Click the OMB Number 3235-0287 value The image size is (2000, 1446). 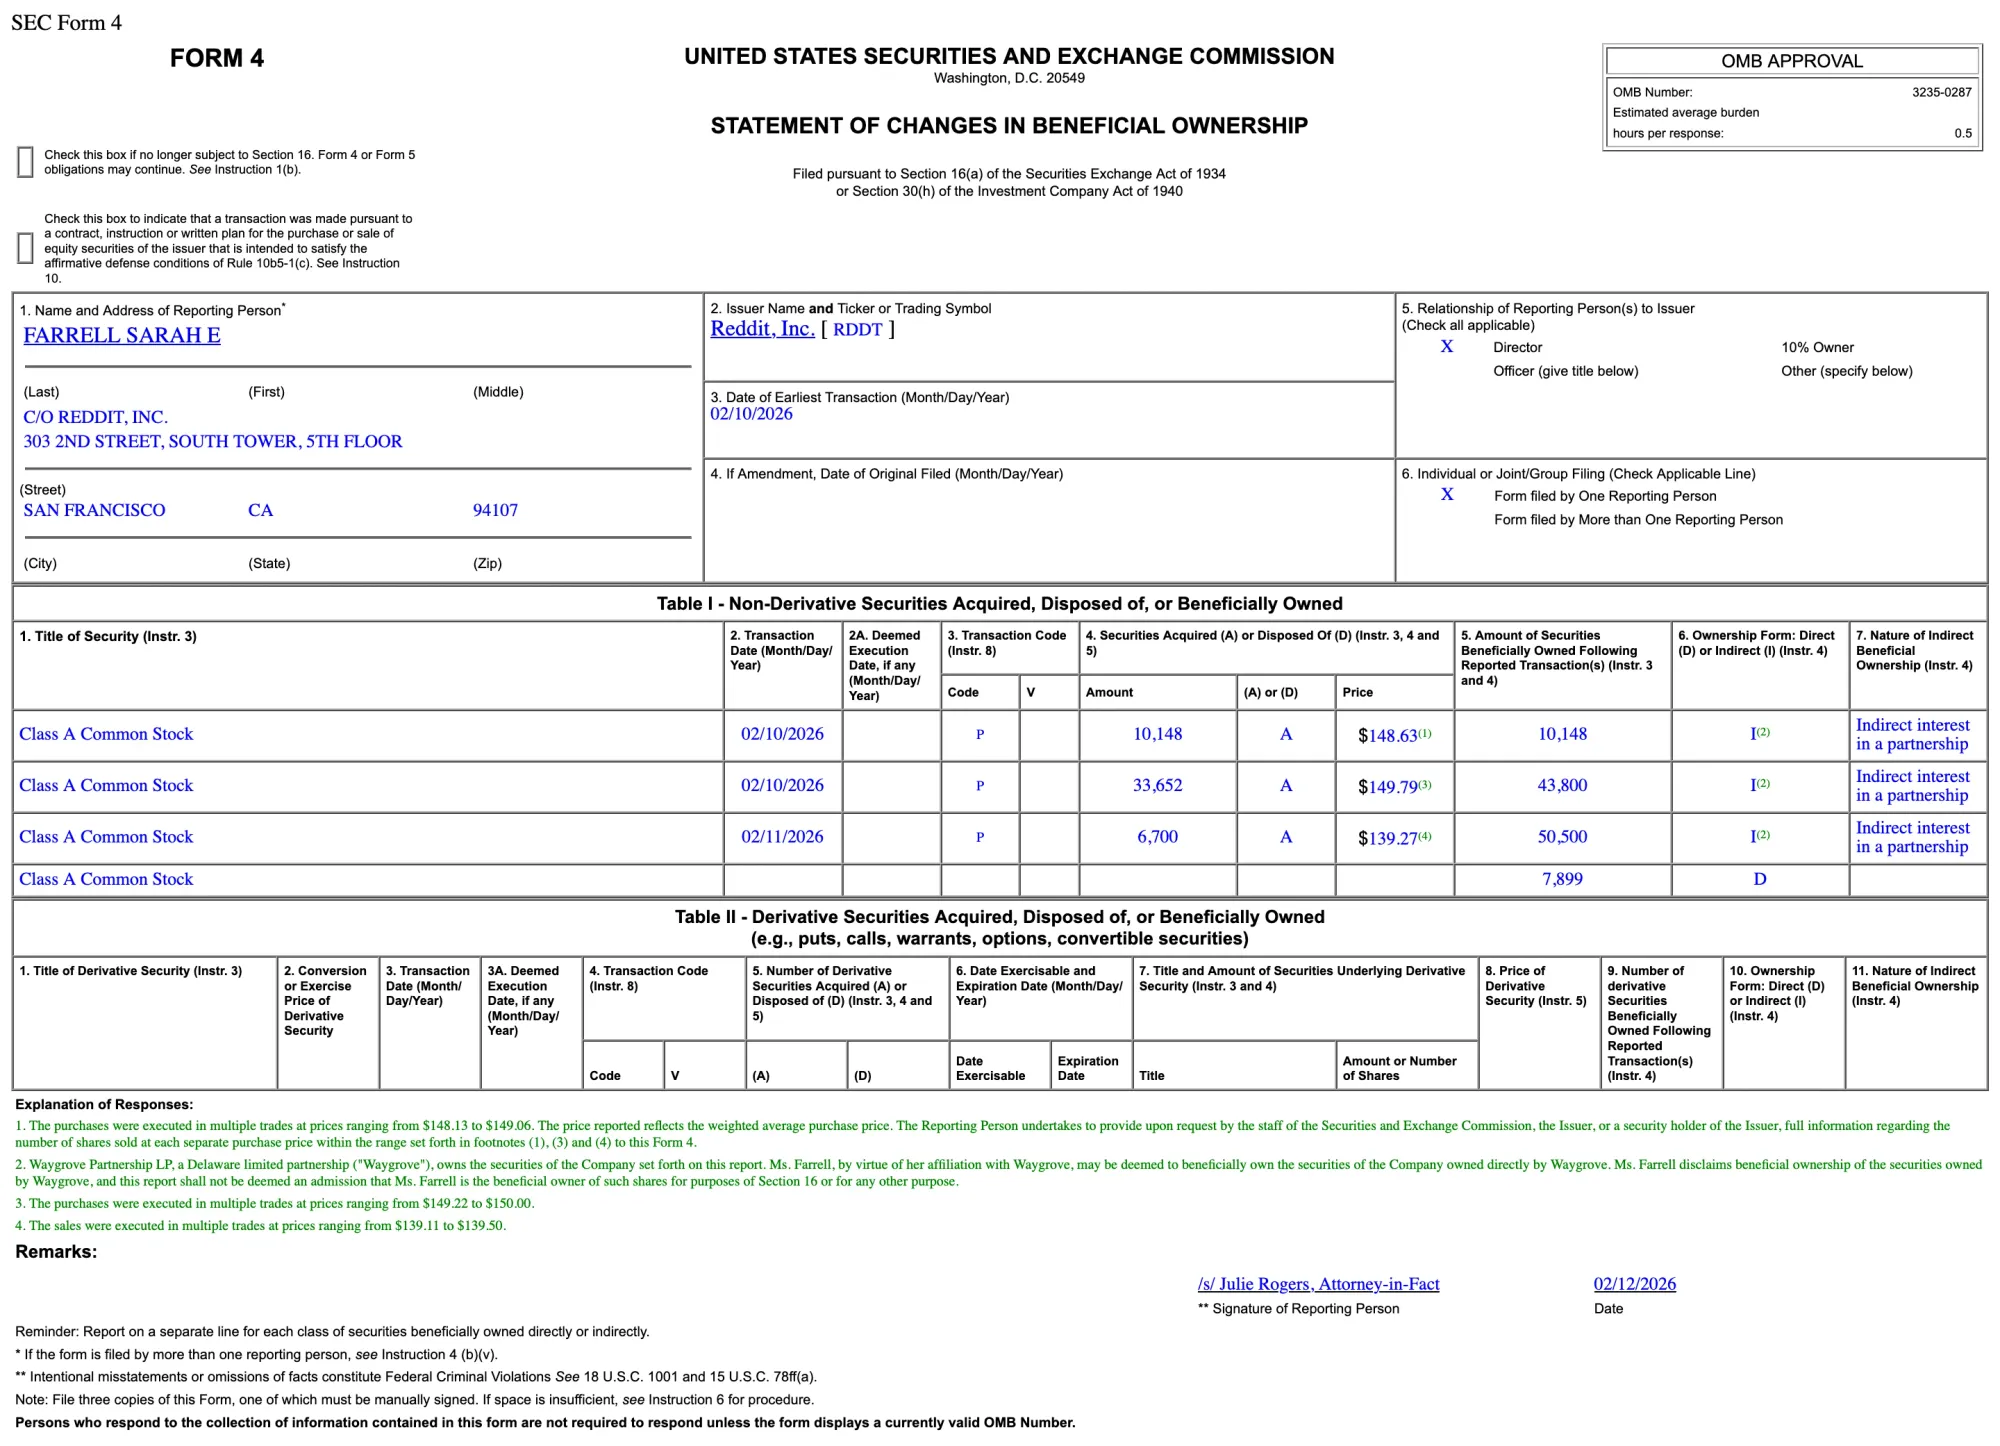(x=1941, y=92)
